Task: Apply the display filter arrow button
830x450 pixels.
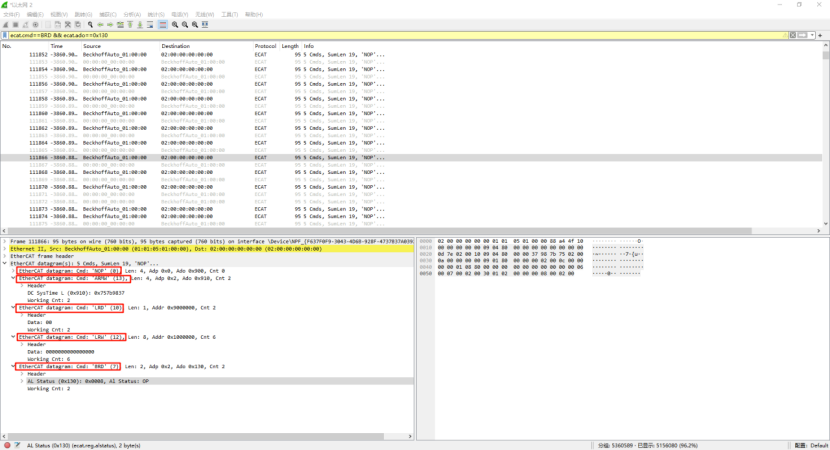Action: [802, 35]
